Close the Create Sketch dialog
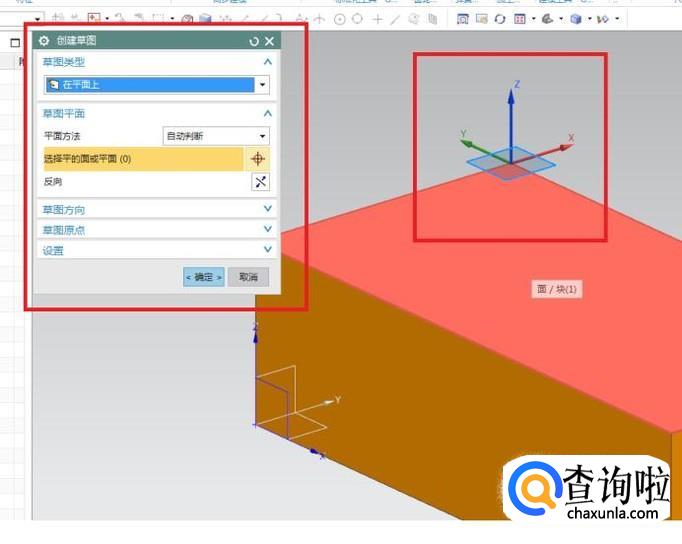The width and height of the screenshot is (682, 544). click(269, 41)
